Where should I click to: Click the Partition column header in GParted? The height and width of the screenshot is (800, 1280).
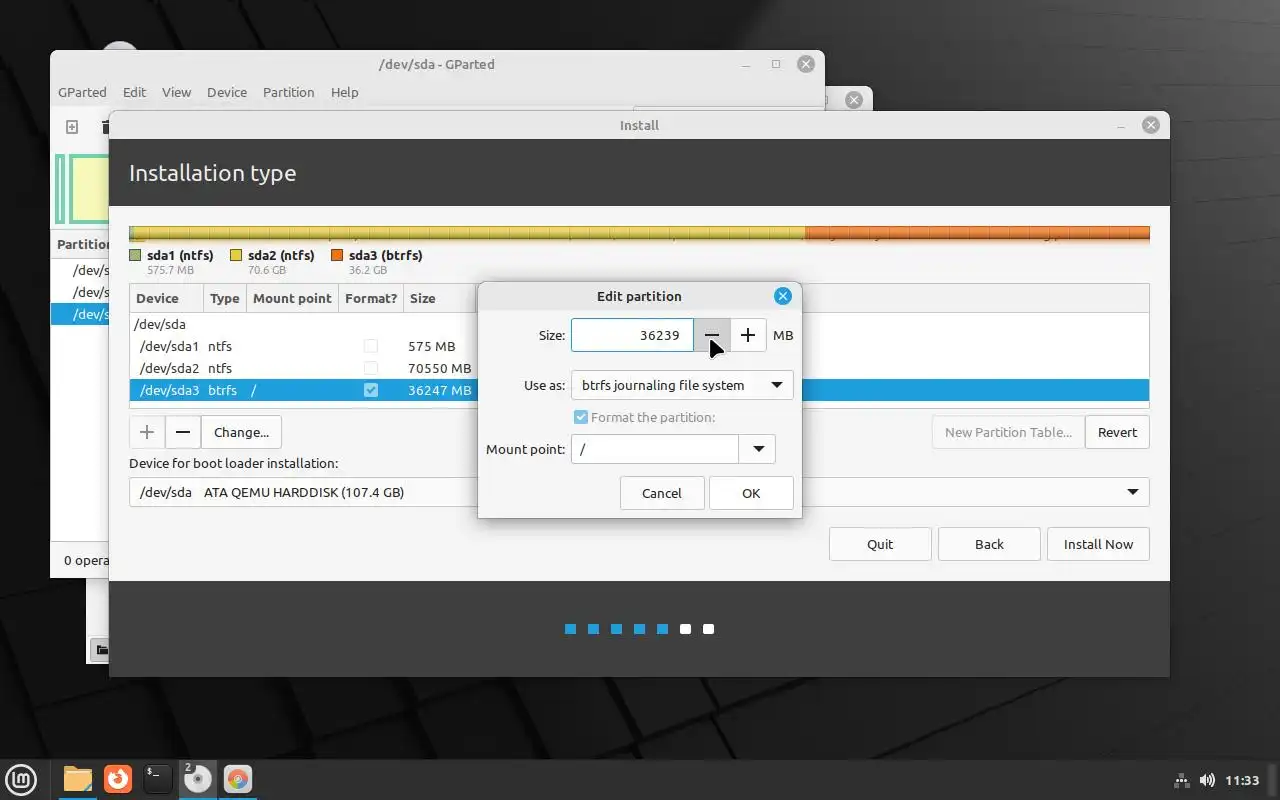(82, 244)
